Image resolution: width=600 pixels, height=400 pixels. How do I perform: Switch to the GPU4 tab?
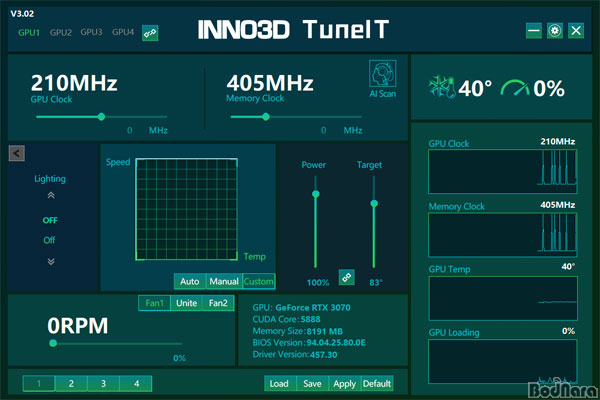click(x=123, y=32)
